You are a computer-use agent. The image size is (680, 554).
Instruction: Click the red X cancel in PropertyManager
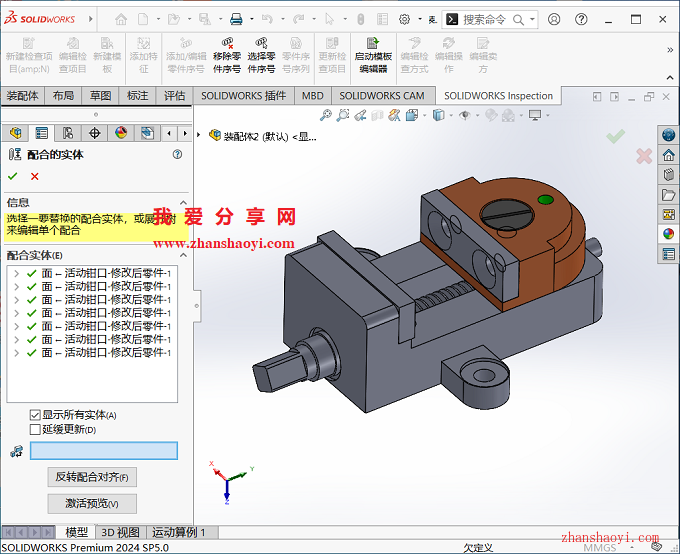coord(35,176)
